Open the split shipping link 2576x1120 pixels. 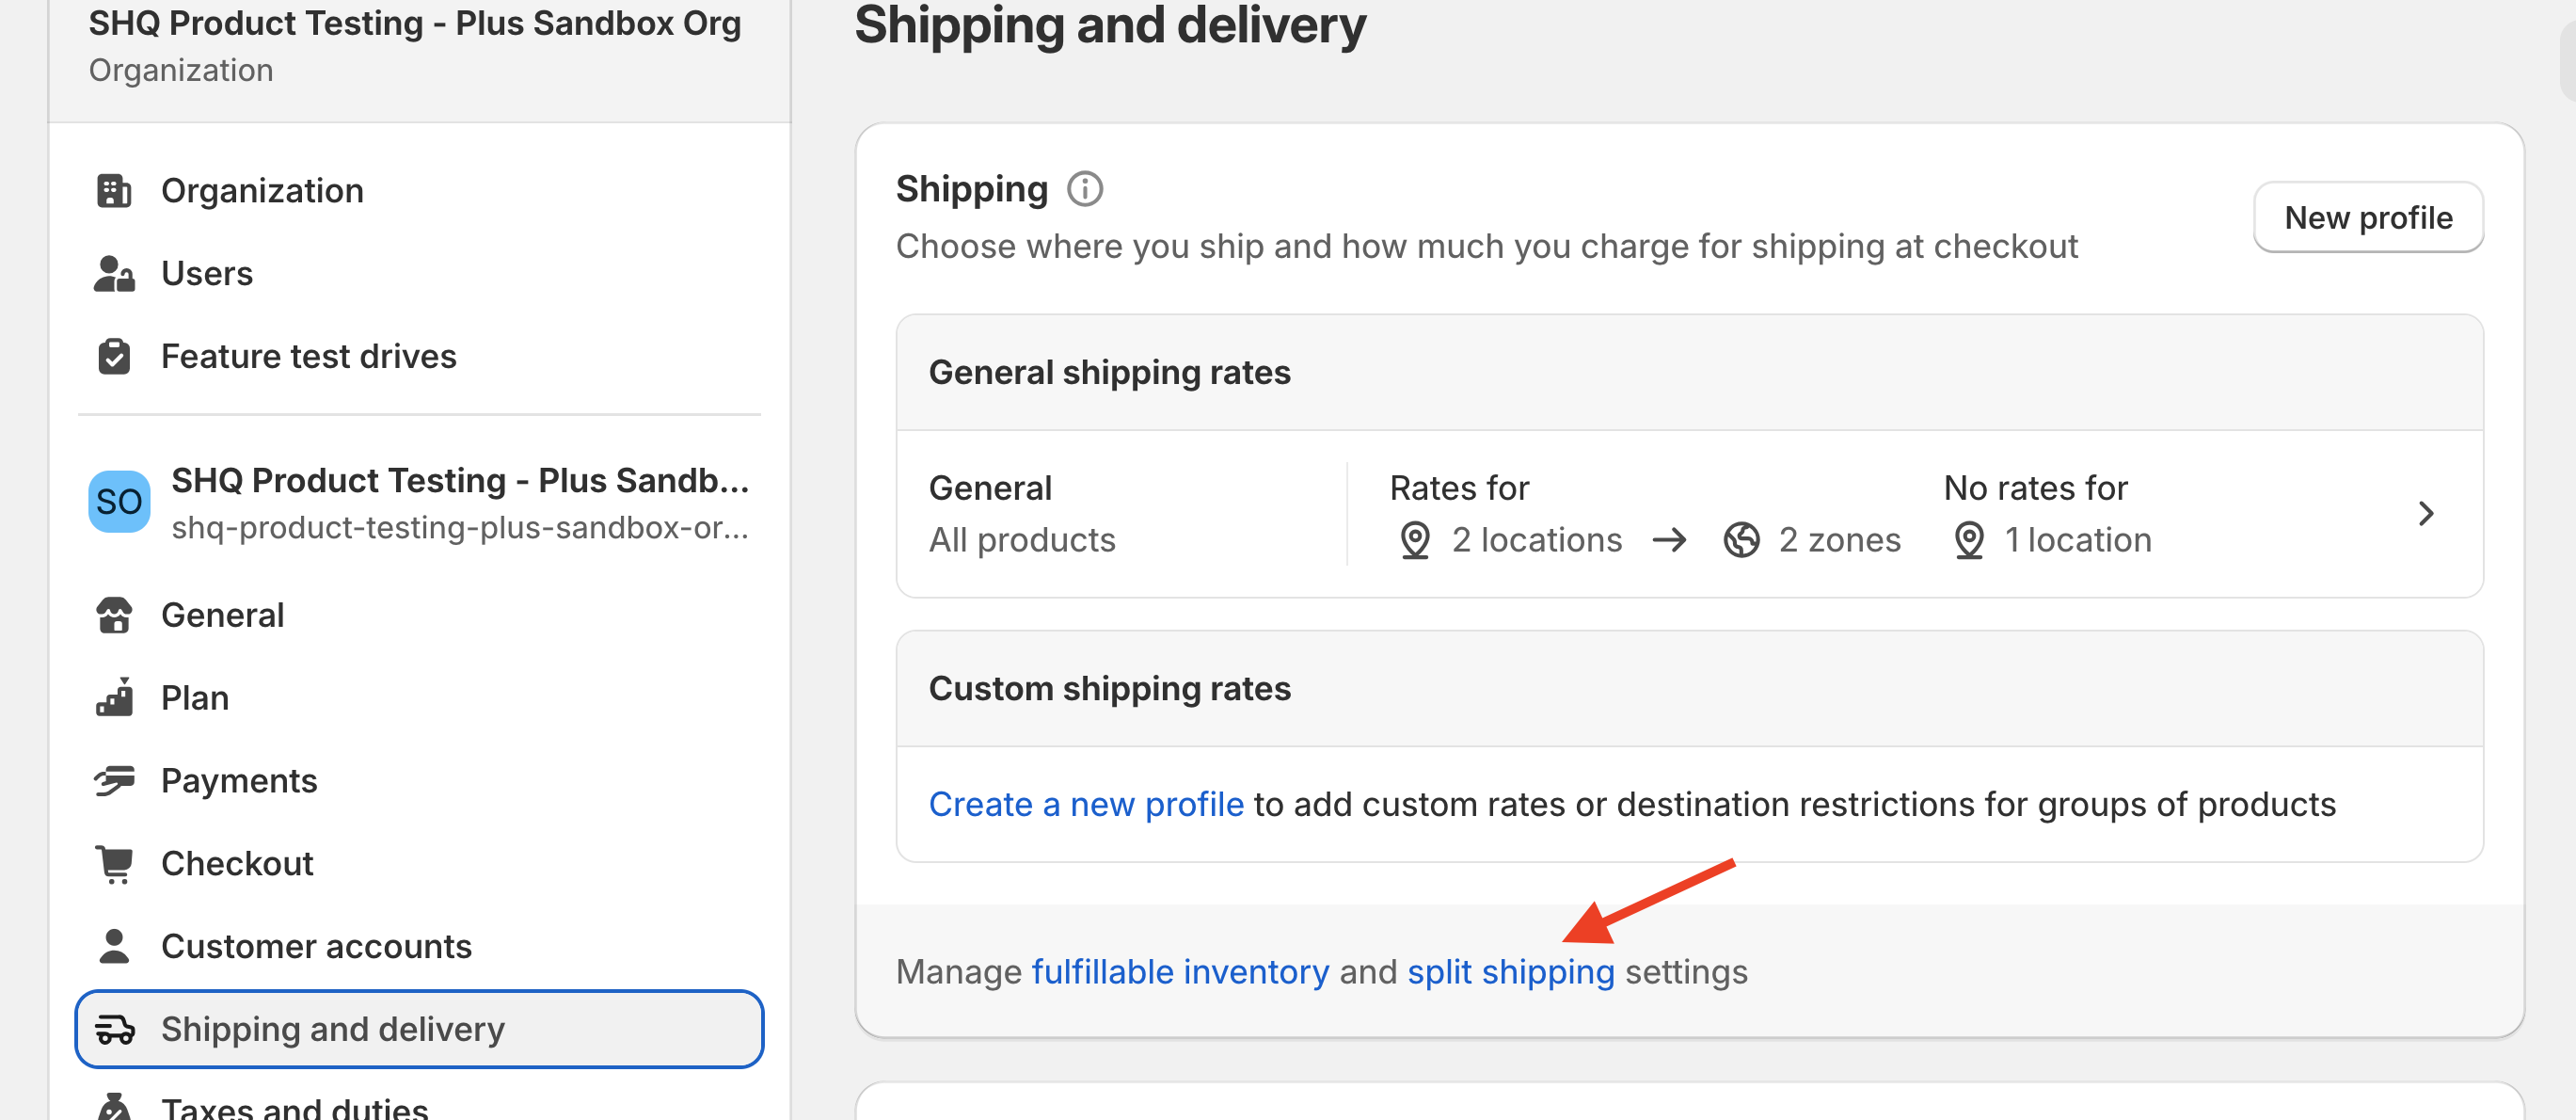[x=1510, y=972]
